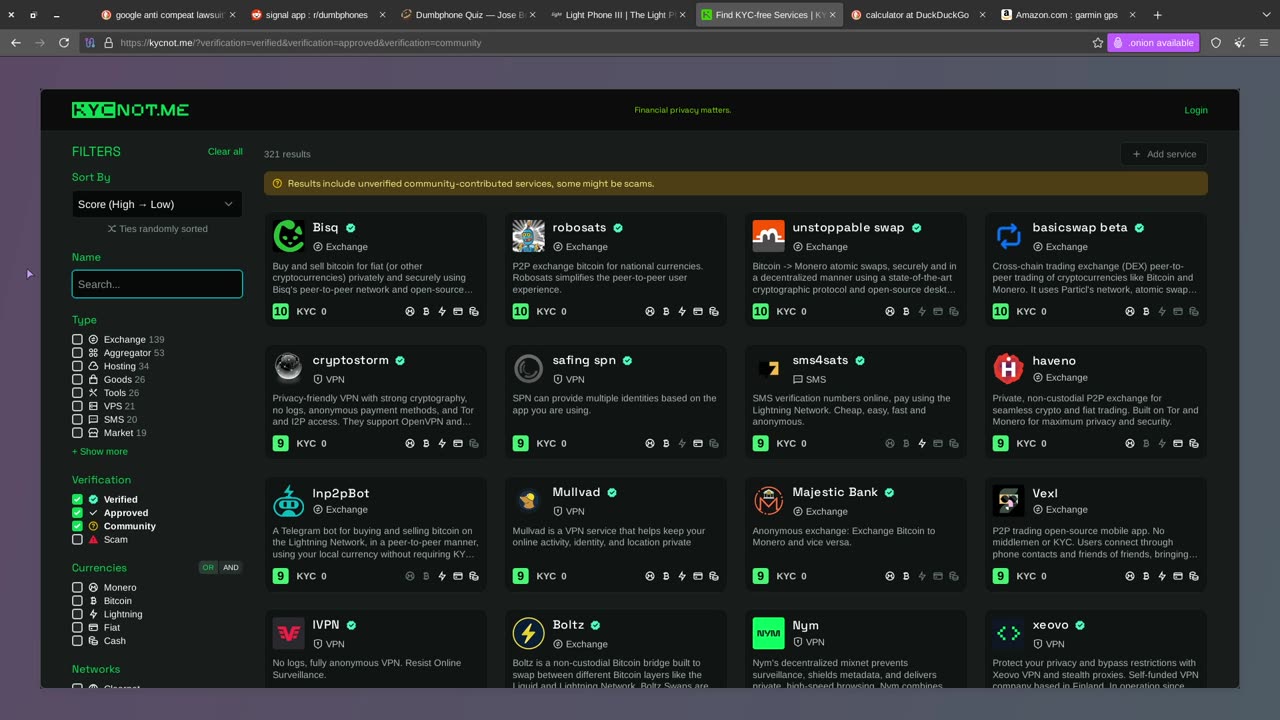The width and height of the screenshot is (1280, 720).
Task: Open a new browser tab
Action: 1157,15
